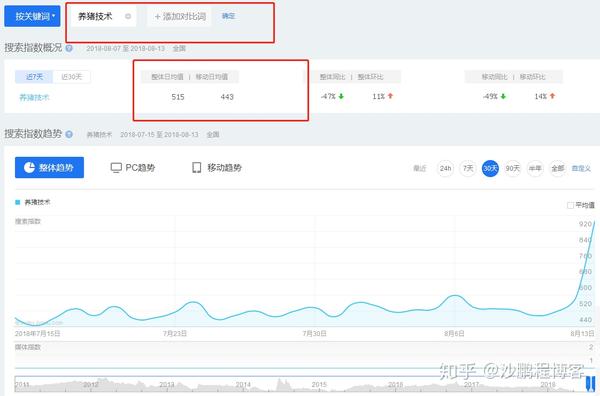
Task: Remove keyword 养猪技术 via its clear icon
Action: [x=128, y=16]
